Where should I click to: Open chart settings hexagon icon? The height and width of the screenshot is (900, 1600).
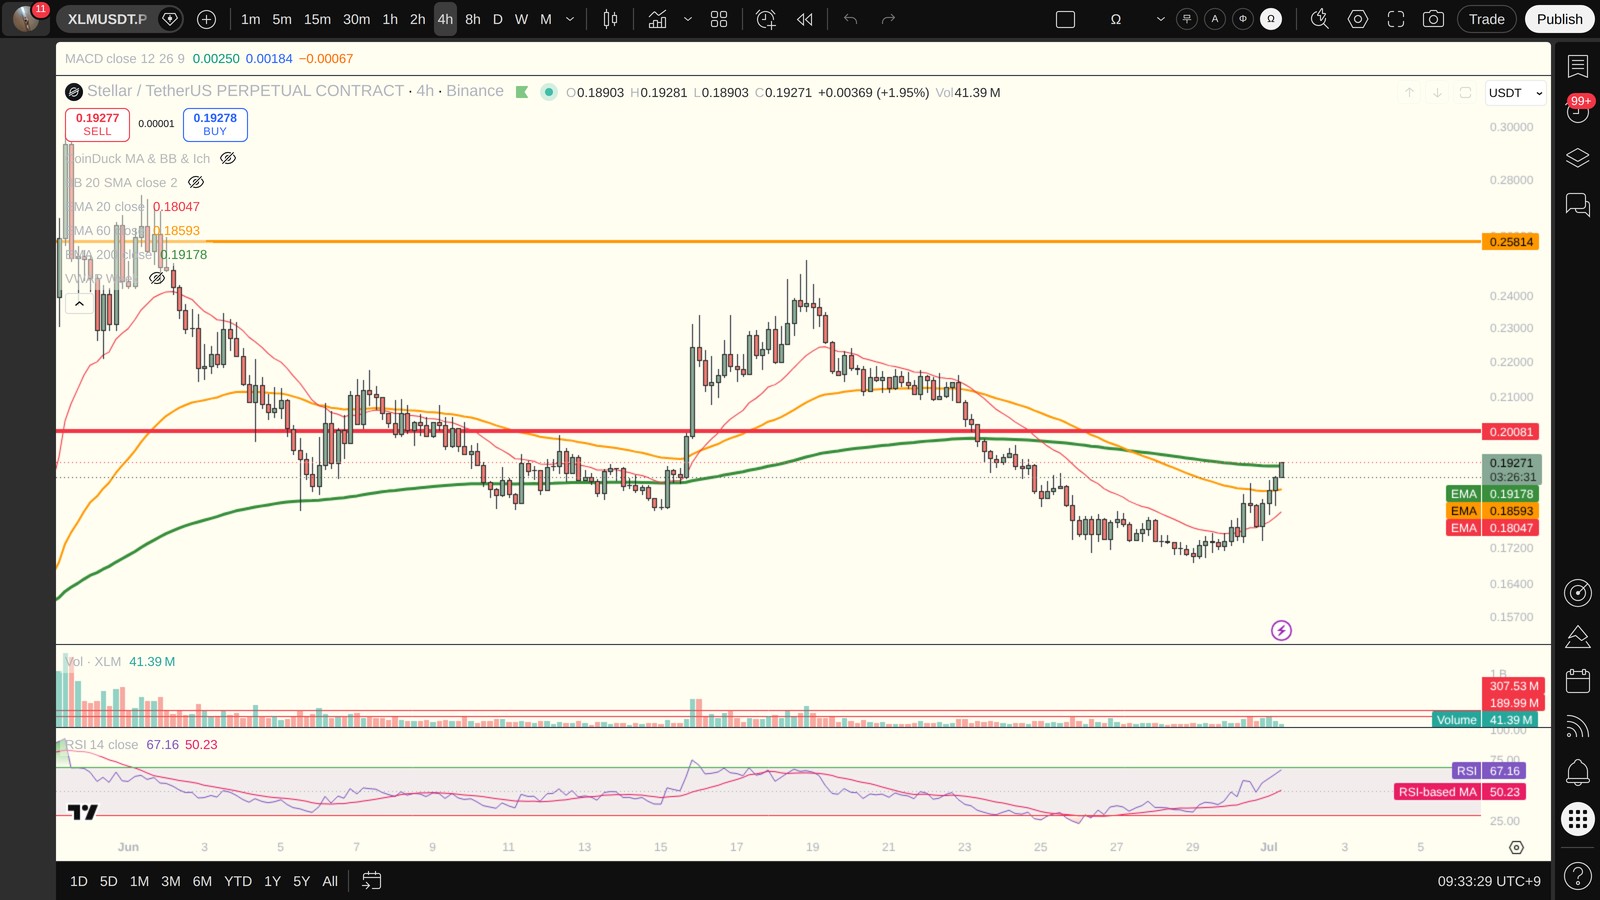pos(1358,19)
